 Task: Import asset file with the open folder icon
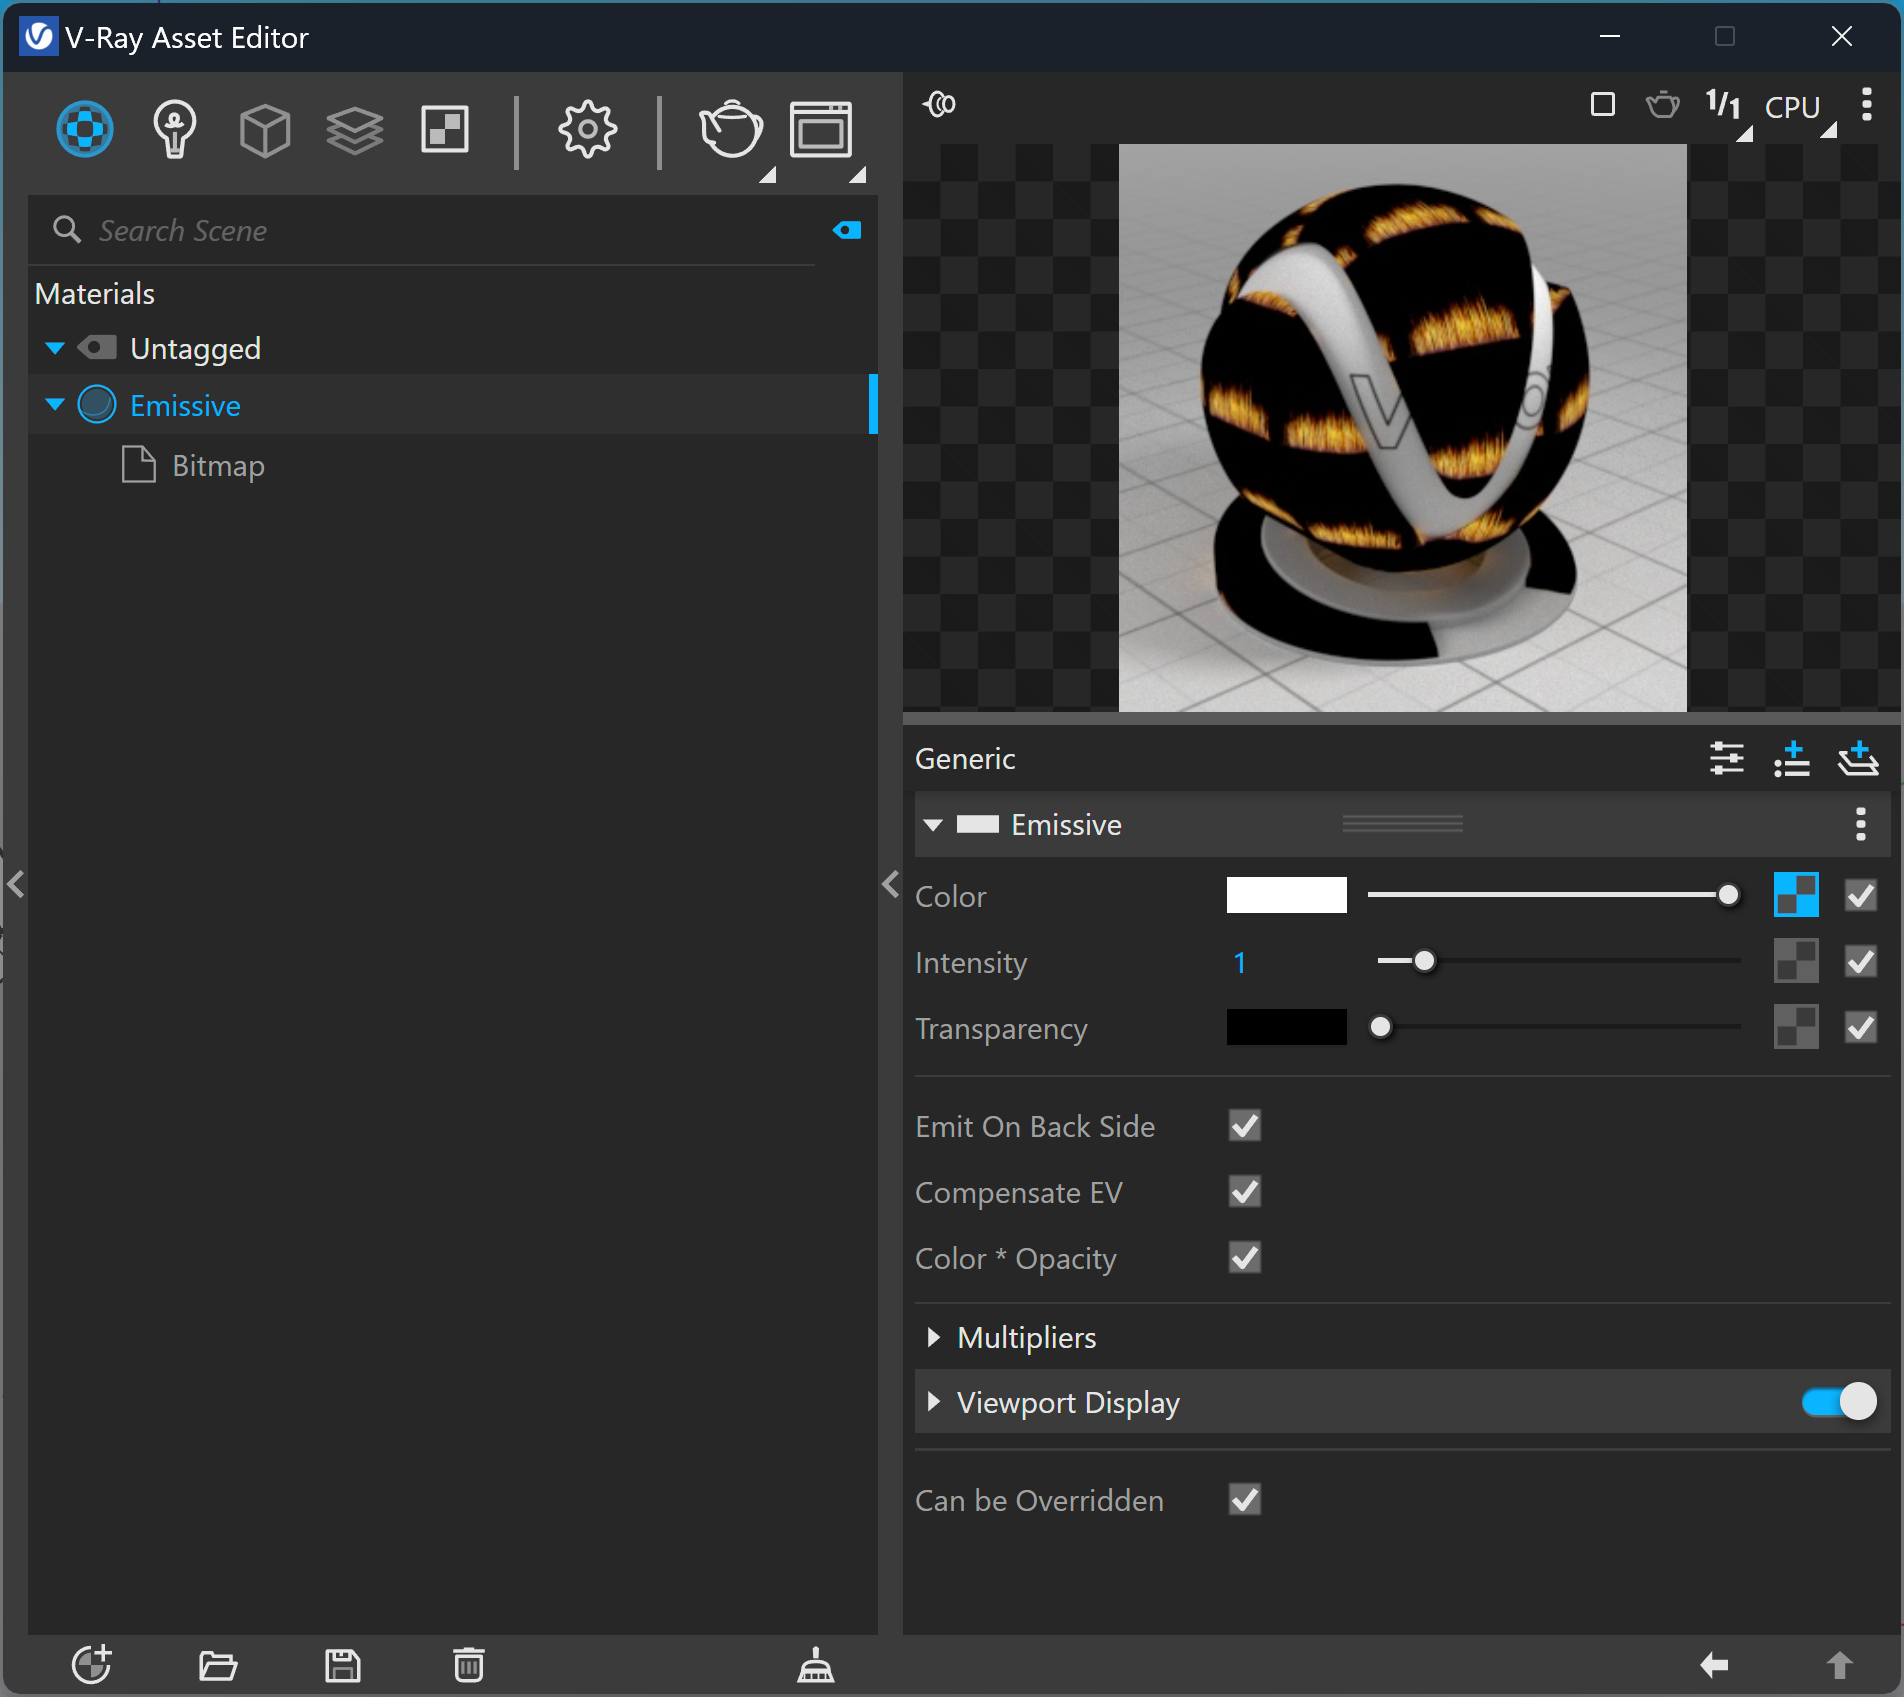click(x=218, y=1665)
